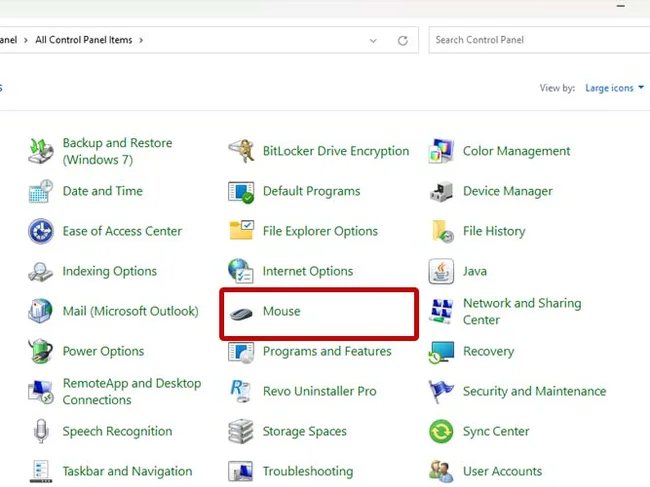Click the Indexing Options magnifier icon

(41, 271)
